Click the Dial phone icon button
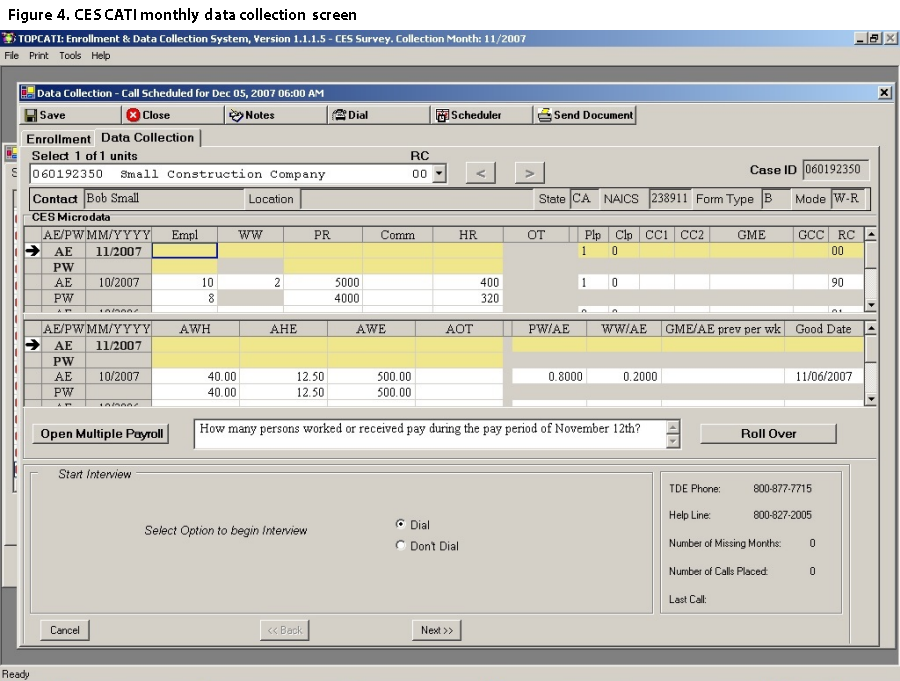Image resolution: width=900 pixels, height=681 pixels. pyautogui.click(x=351, y=115)
